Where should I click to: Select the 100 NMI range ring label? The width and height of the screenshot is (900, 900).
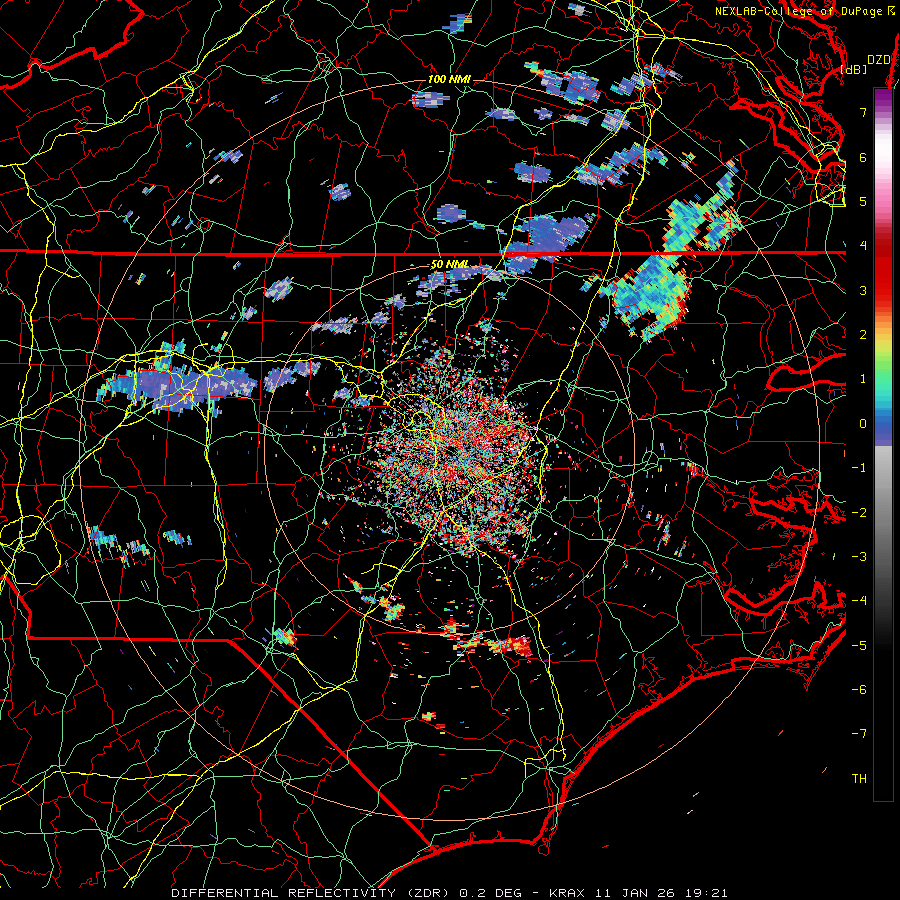click(449, 79)
